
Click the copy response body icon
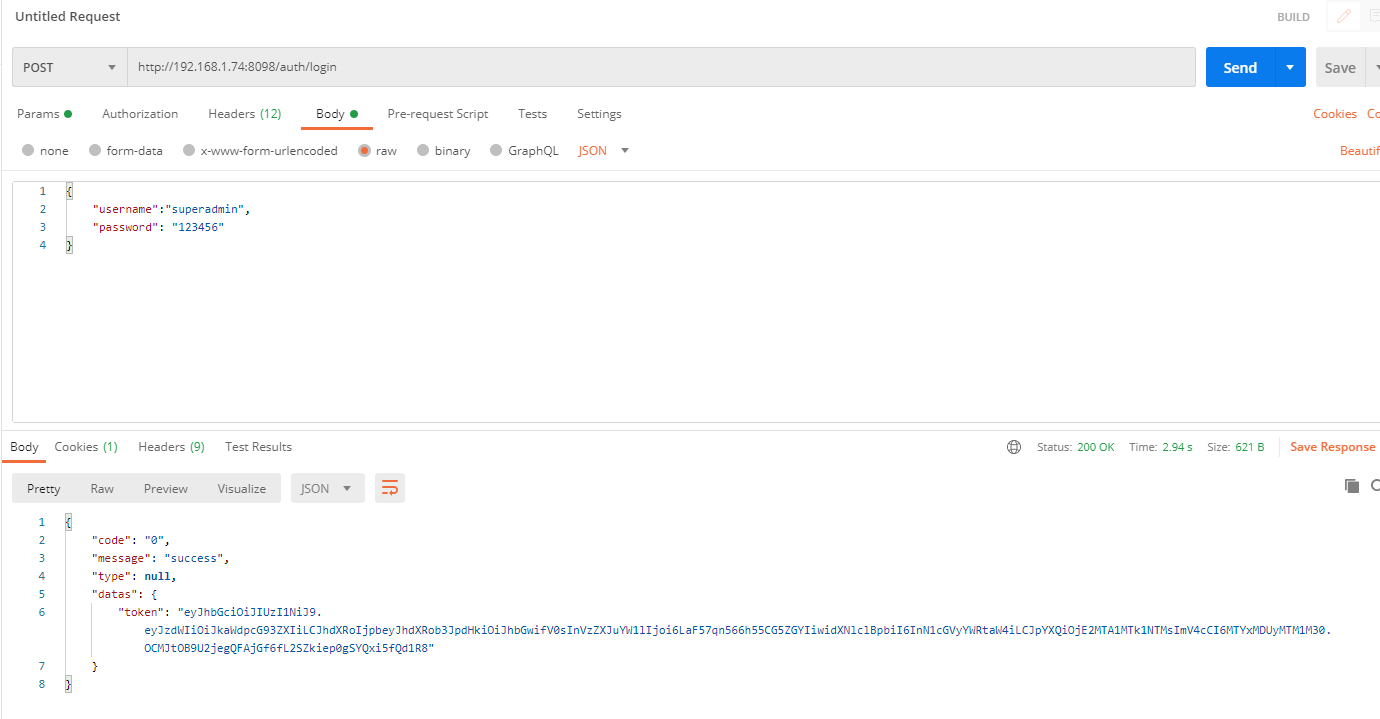pos(1351,485)
